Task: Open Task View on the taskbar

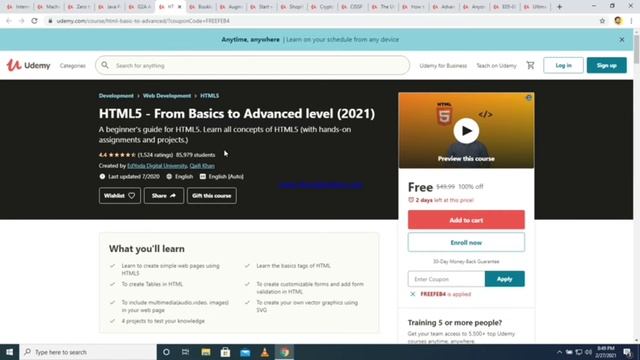Action: [x=185, y=352]
